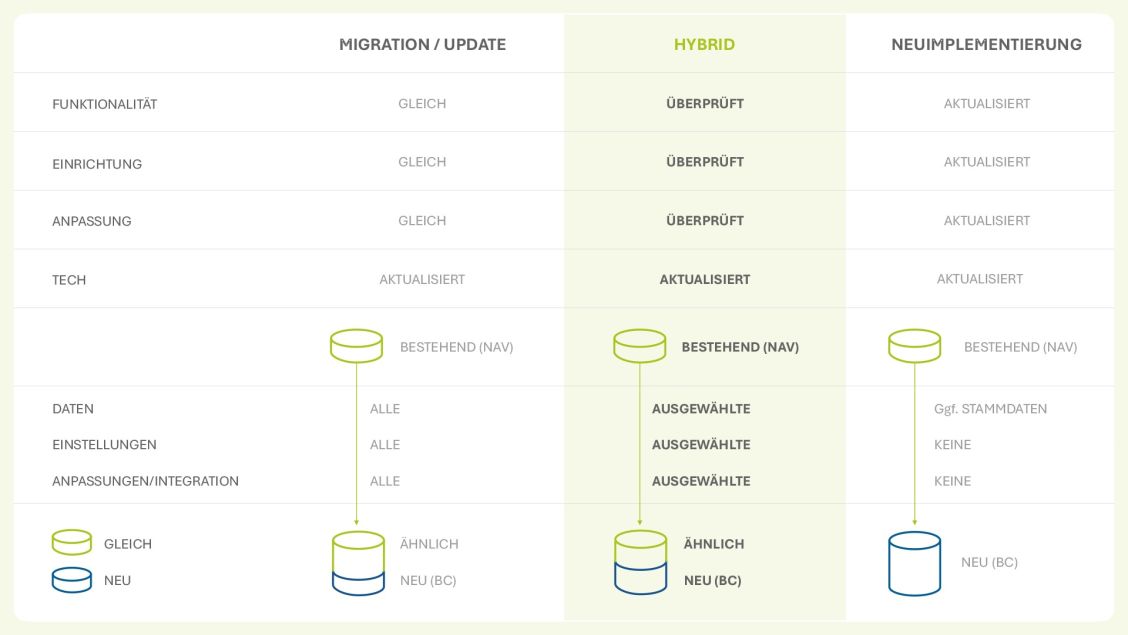Select the MIGRATION / UPDATE column header

click(x=422, y=44)
